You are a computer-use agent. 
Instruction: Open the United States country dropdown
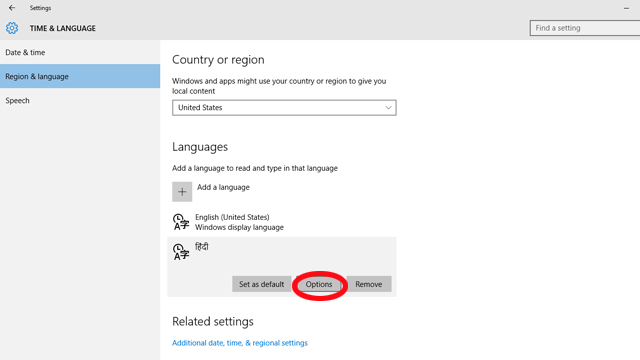pyautogui.click(x=284, y=108)
